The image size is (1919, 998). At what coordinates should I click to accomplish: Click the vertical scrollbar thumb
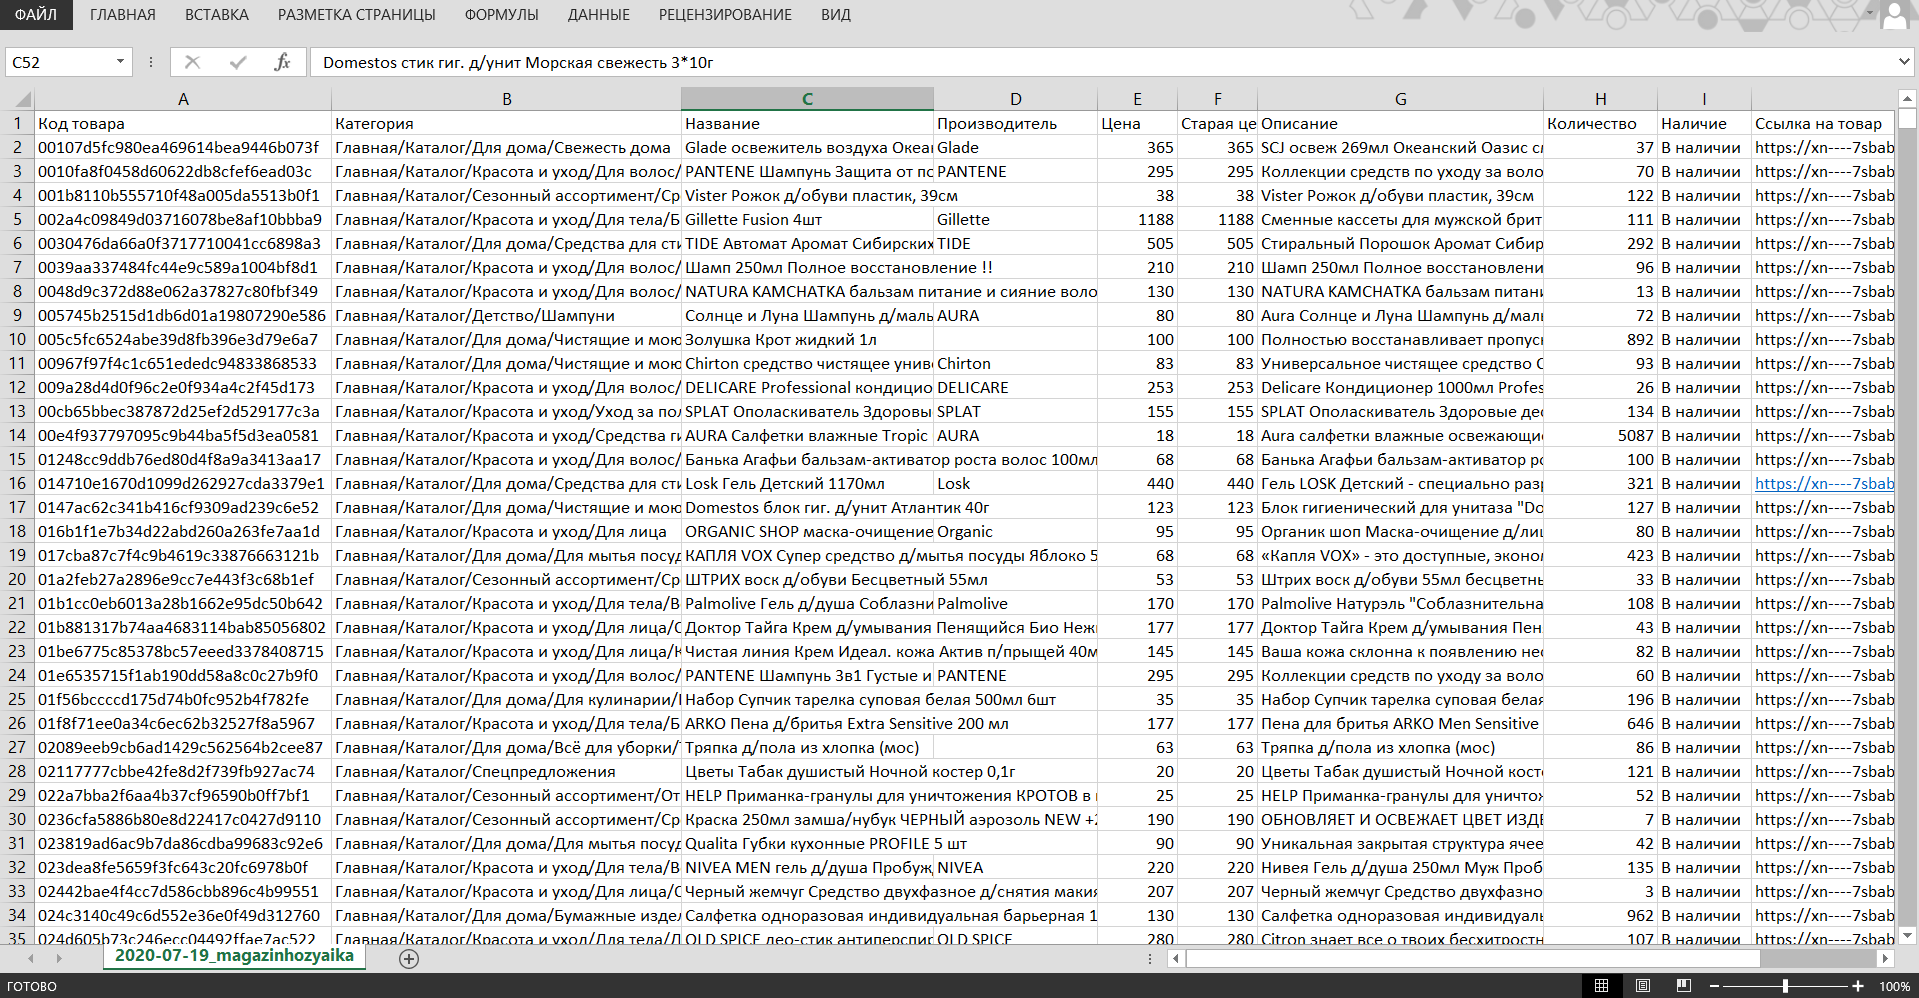pos(1907,120)
